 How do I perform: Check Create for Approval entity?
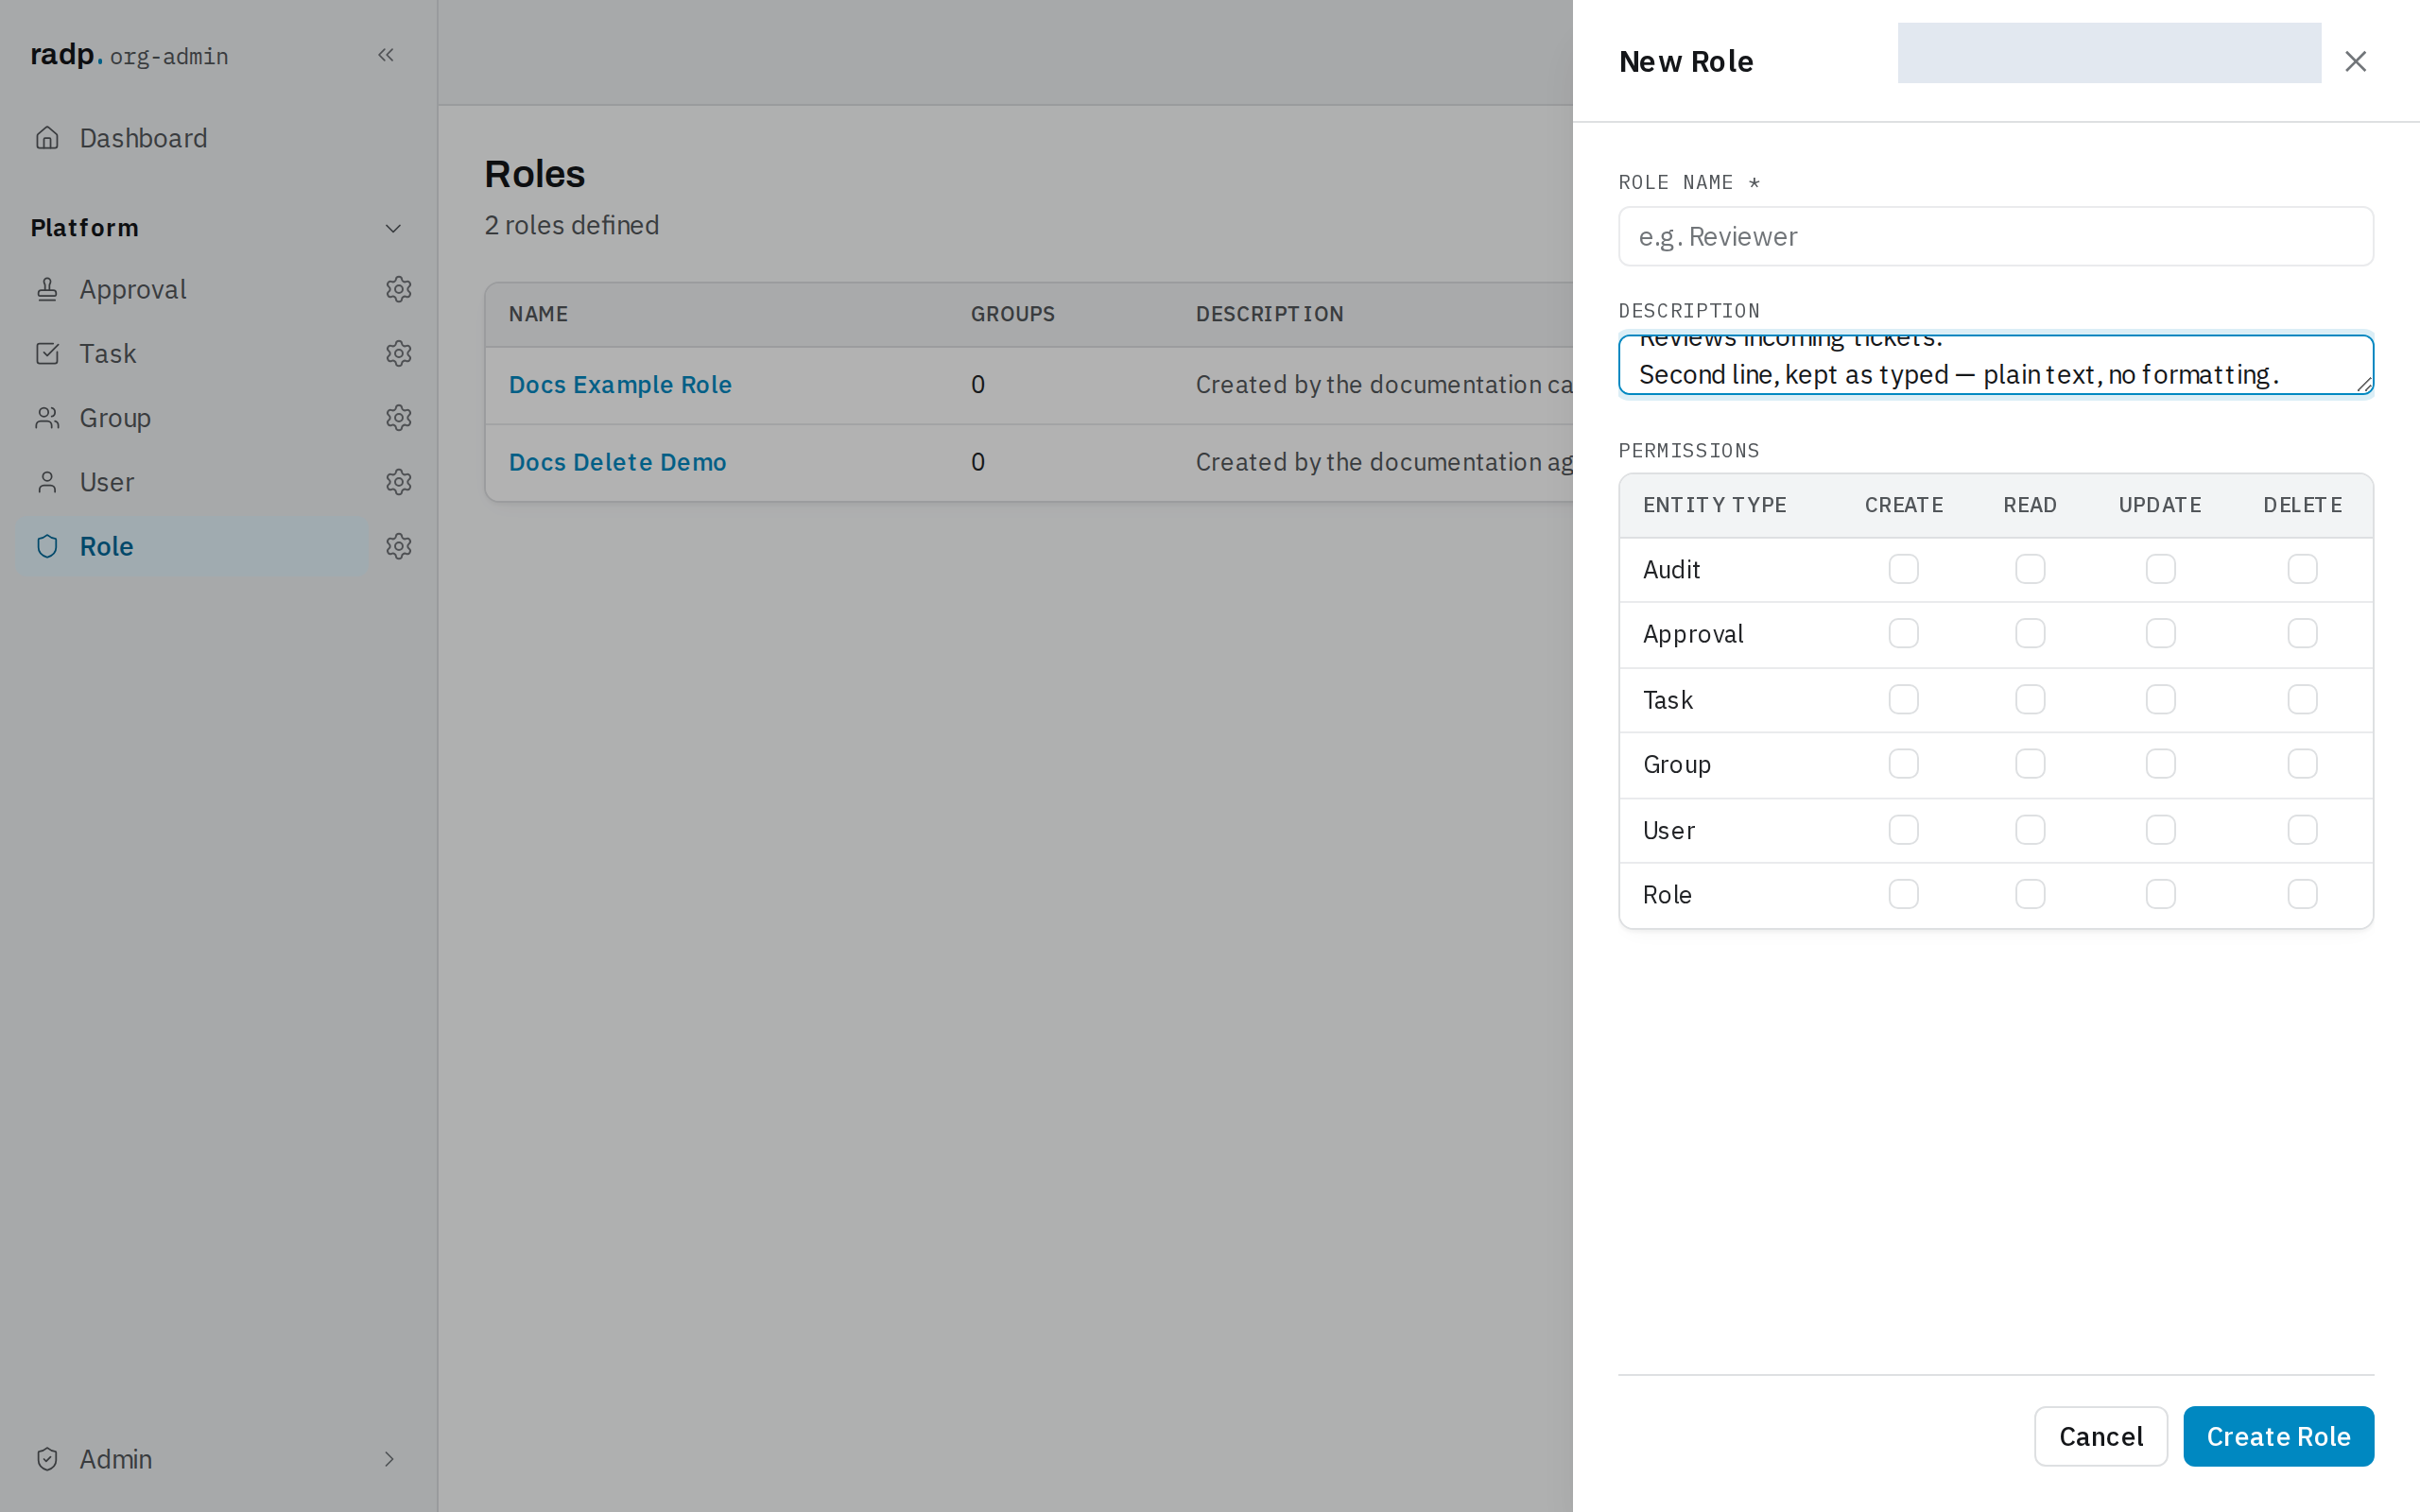click(x=1903, y=633)
